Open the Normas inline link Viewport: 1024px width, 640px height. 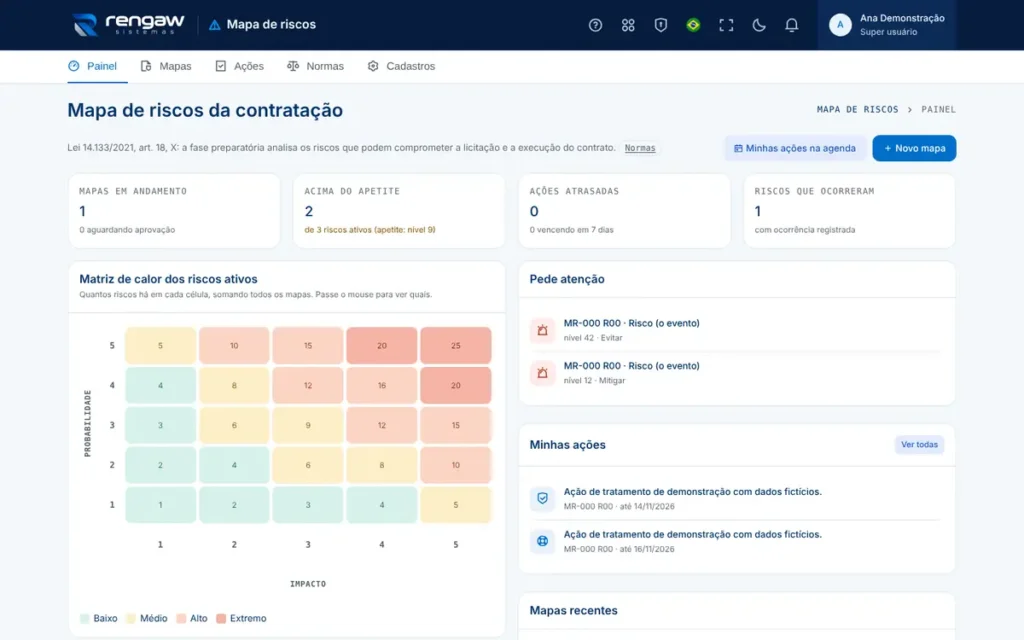point(640,148)
